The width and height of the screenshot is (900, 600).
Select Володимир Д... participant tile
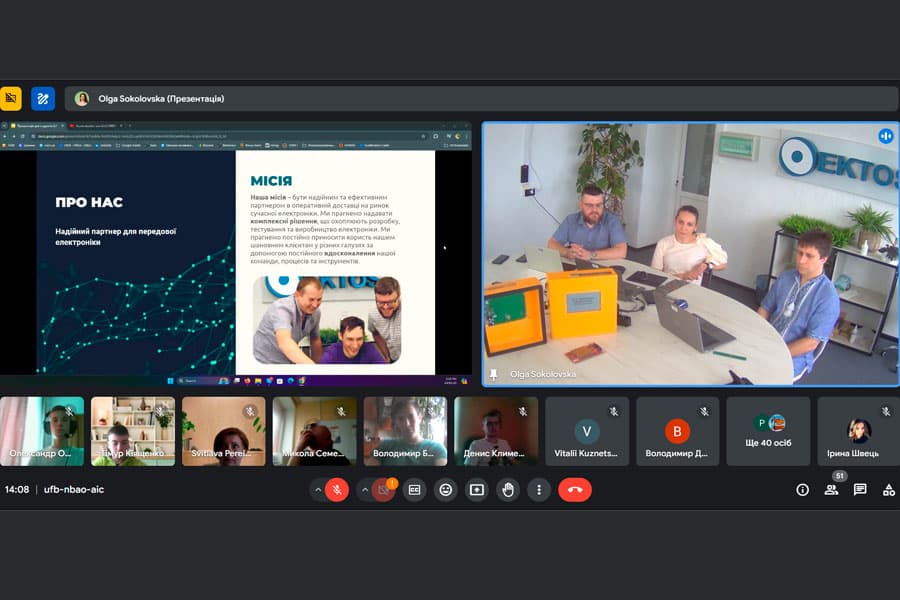click(677, 431)
